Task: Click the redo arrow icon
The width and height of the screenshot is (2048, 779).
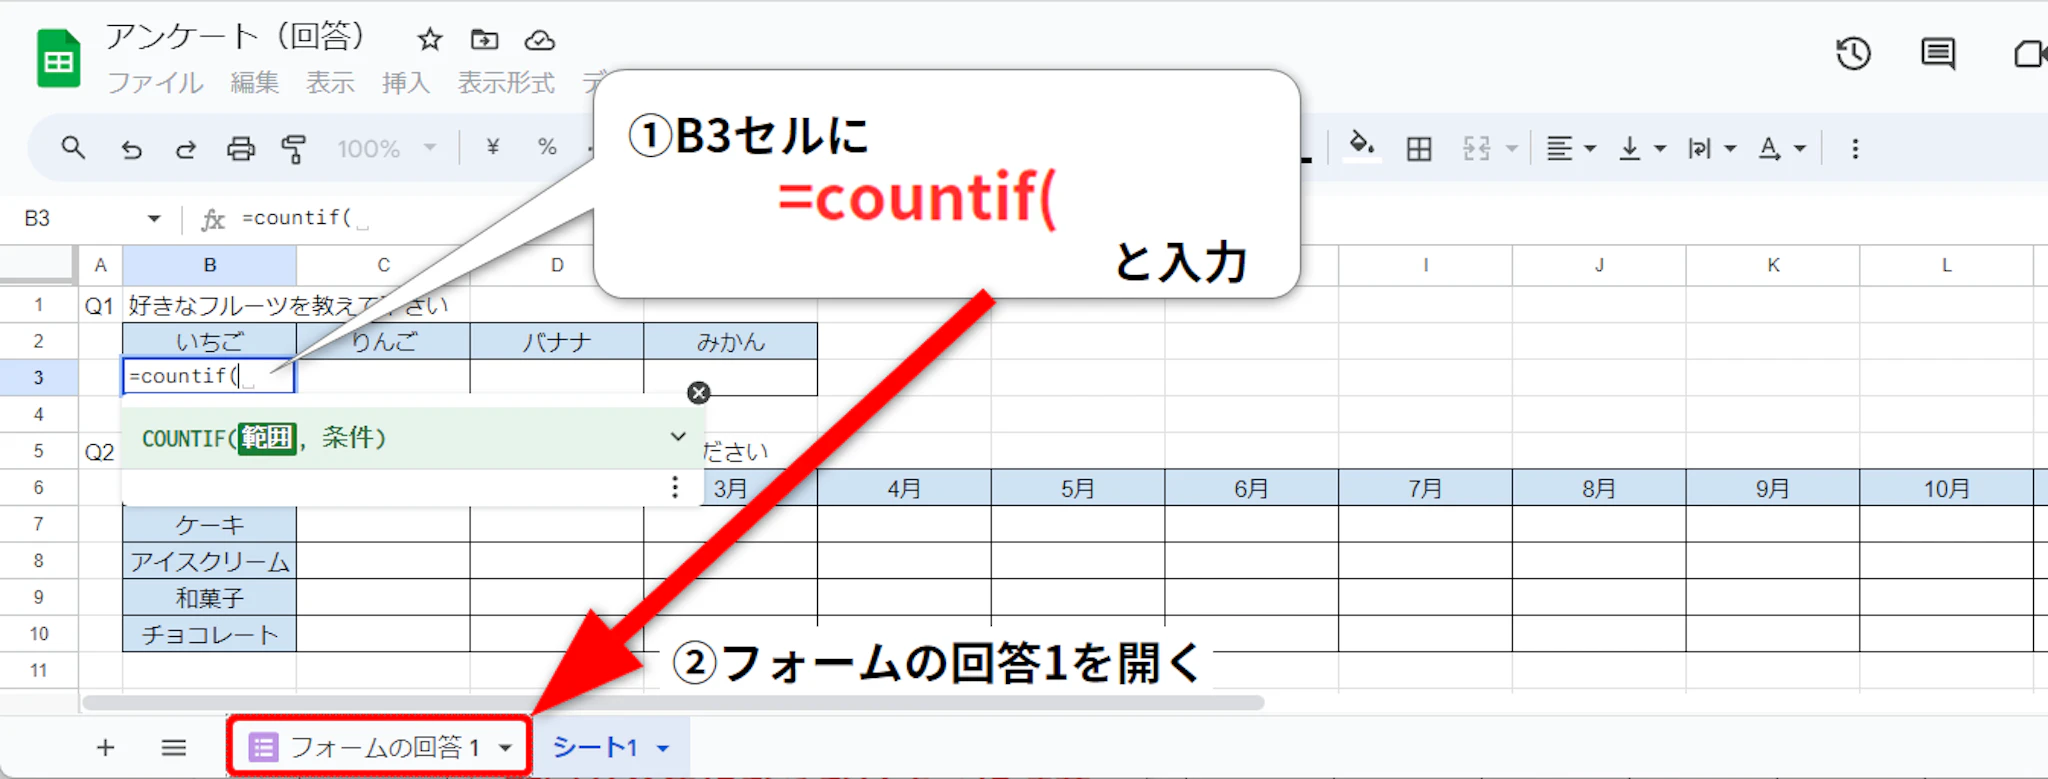Action: (186, 149)
